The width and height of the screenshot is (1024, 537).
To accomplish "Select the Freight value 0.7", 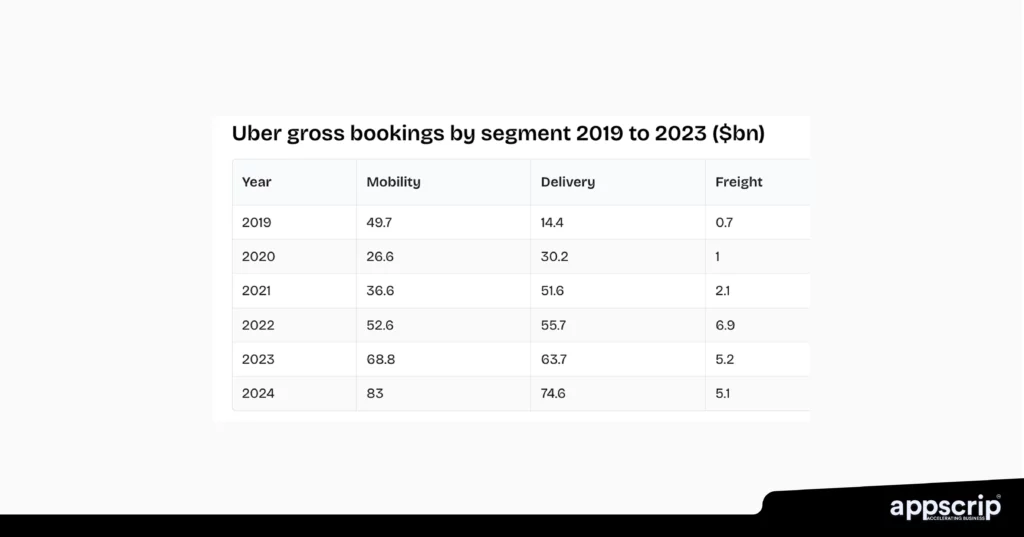I will click(725, 222).
